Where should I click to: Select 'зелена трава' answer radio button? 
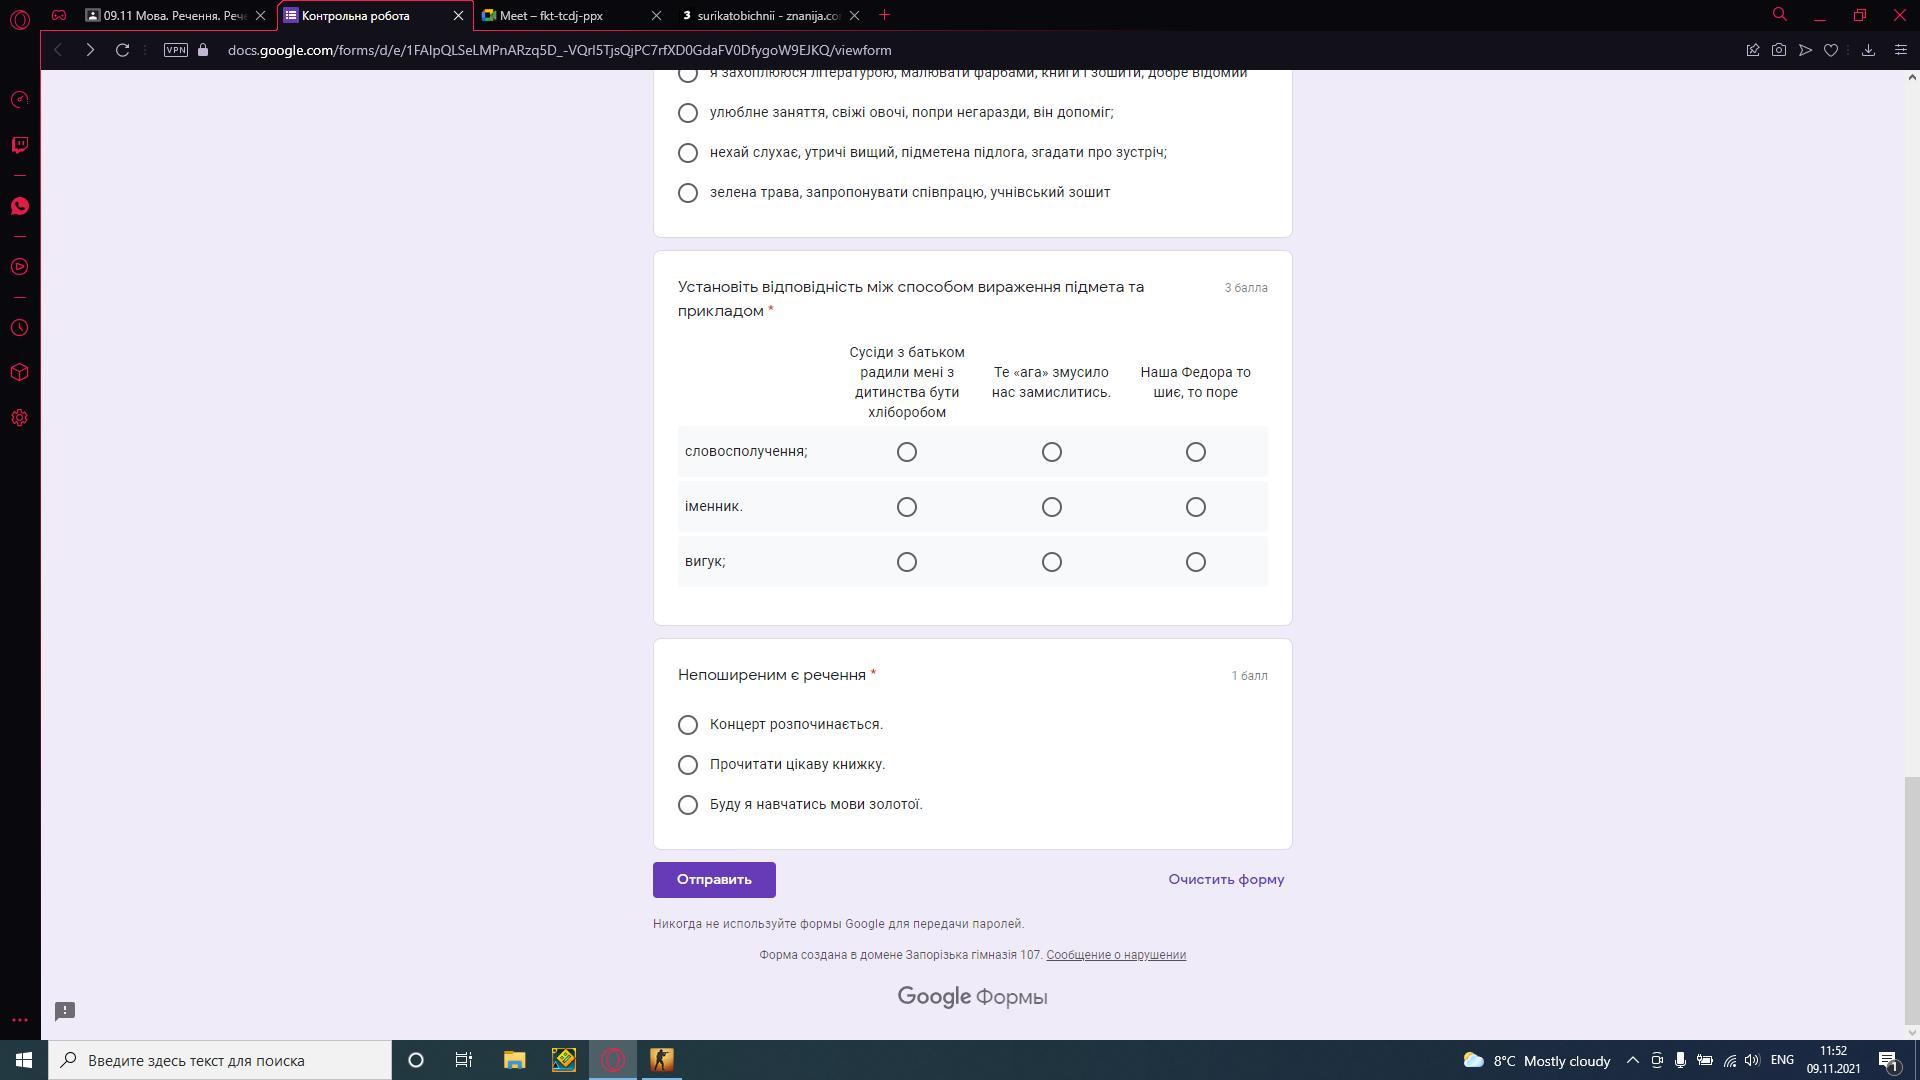(x=687, y=193)
